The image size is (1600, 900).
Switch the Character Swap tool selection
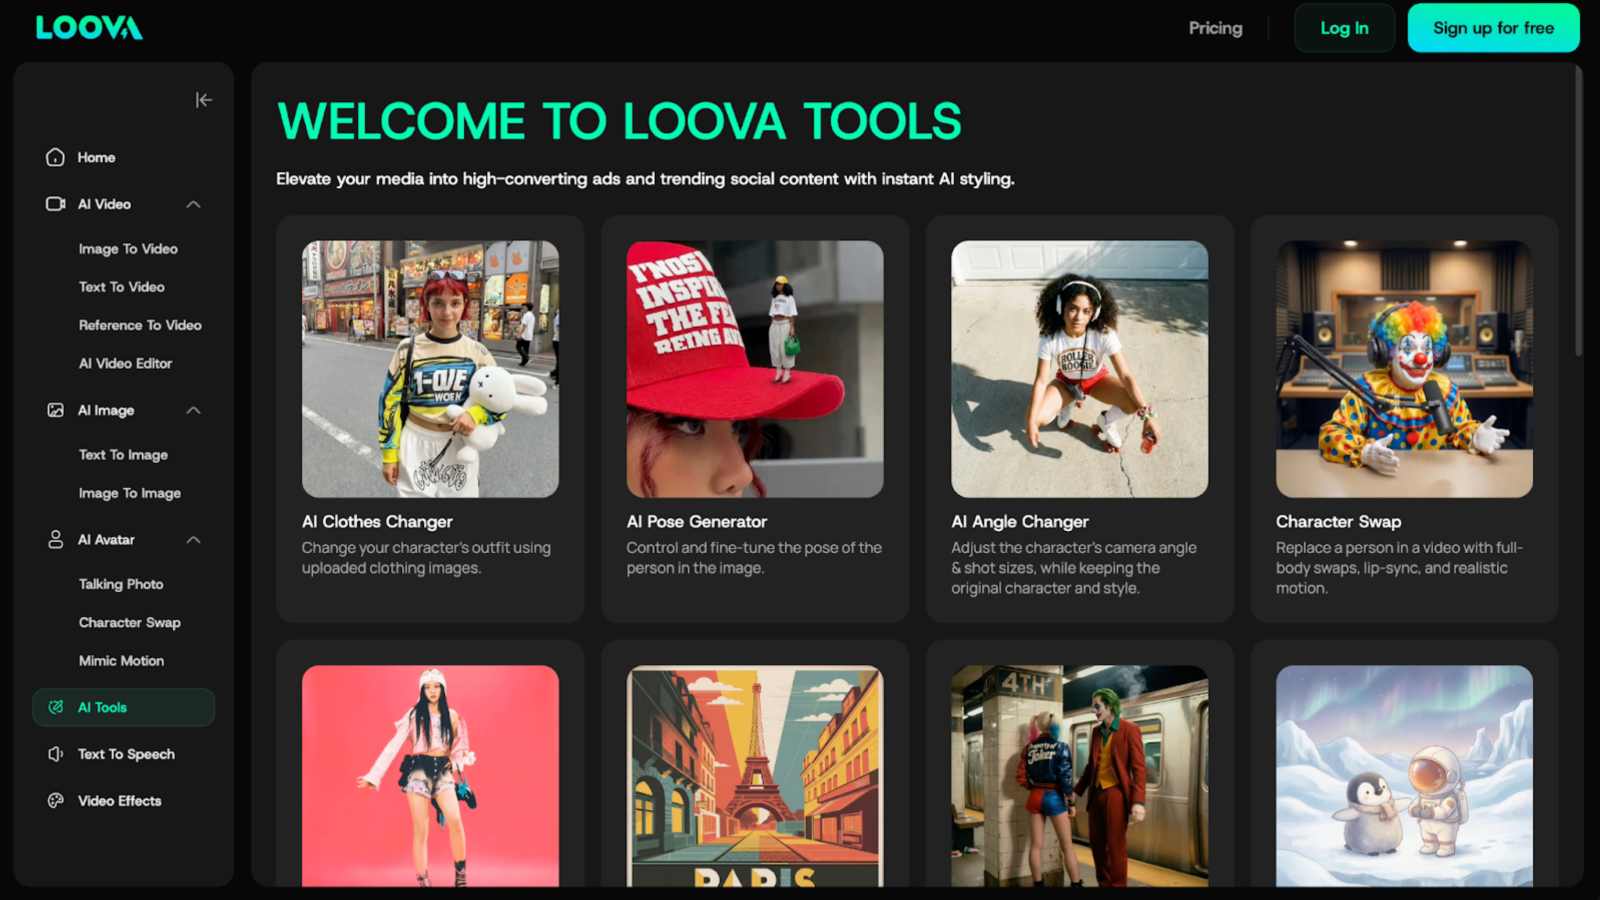130,622
